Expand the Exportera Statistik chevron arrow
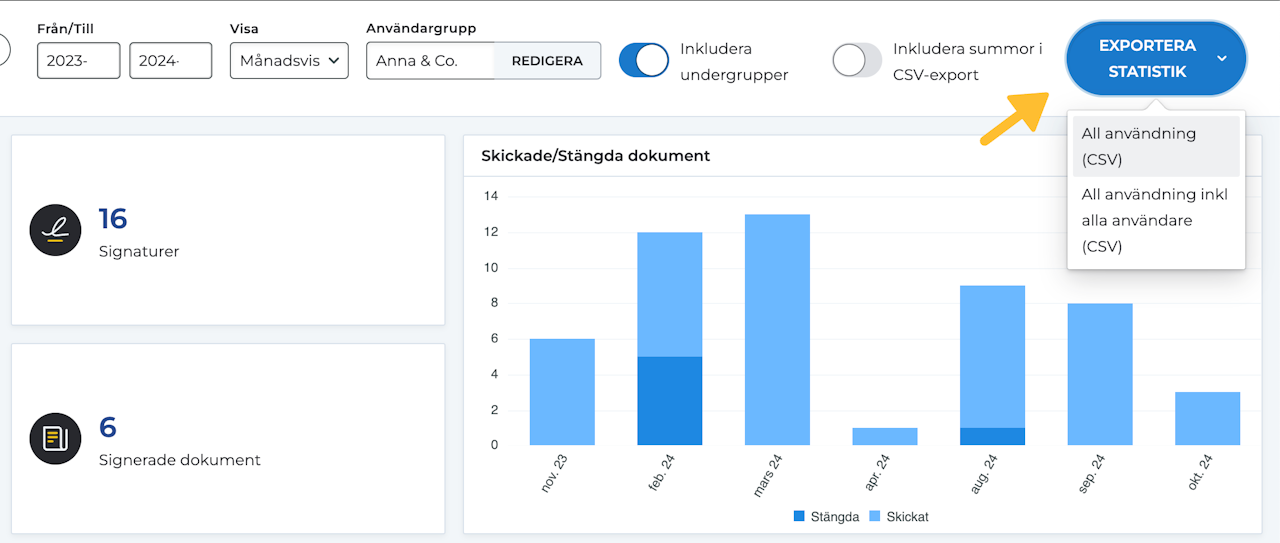The image size is (1280, 543). click(1222, 59)
